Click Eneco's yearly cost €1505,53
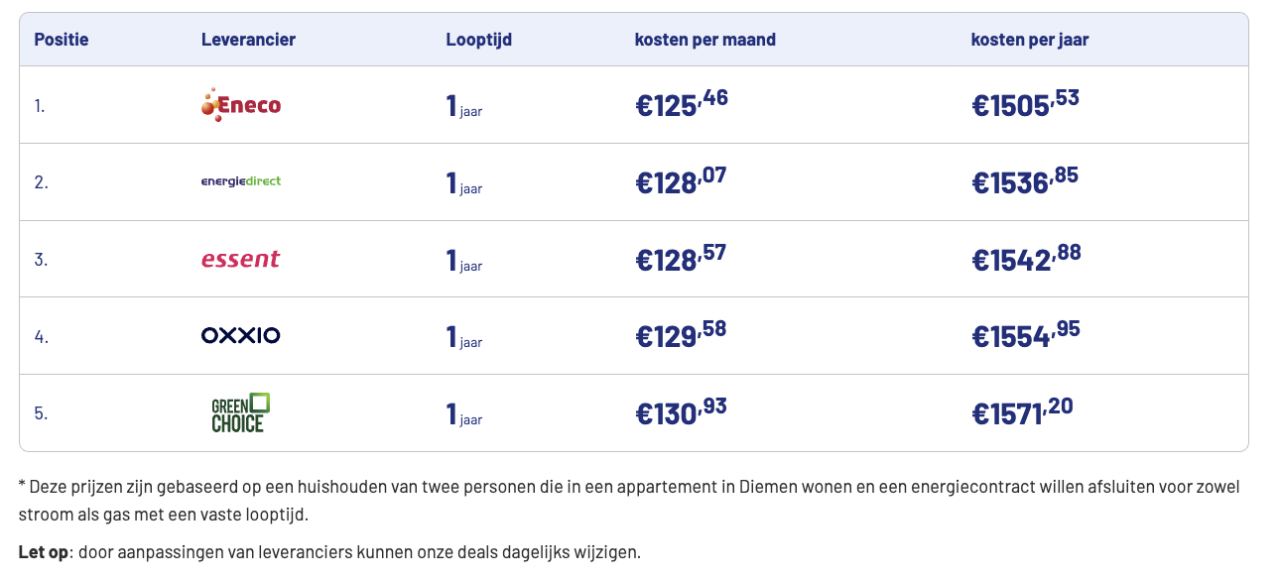The width and height of the screenshot is (1280, 580). click(x=1025, y=104)
